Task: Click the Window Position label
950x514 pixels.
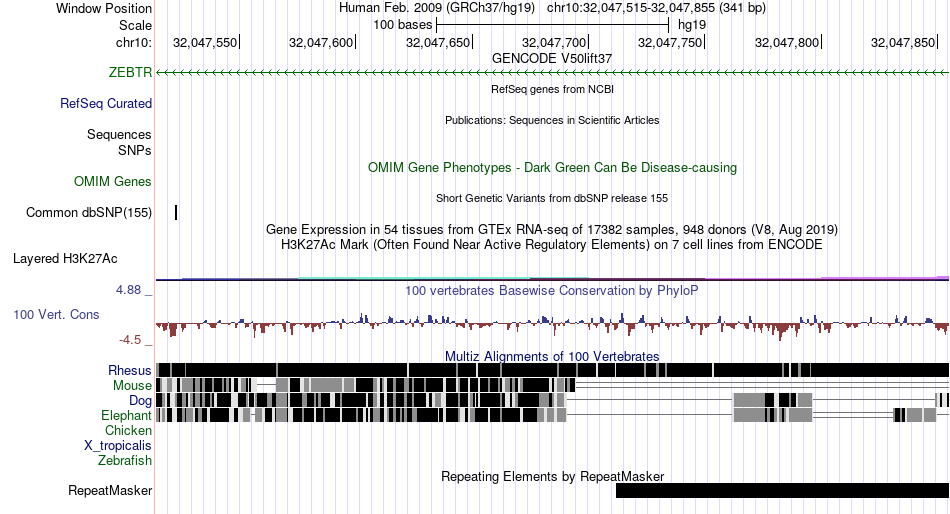Action: click(x=104, y=8)
